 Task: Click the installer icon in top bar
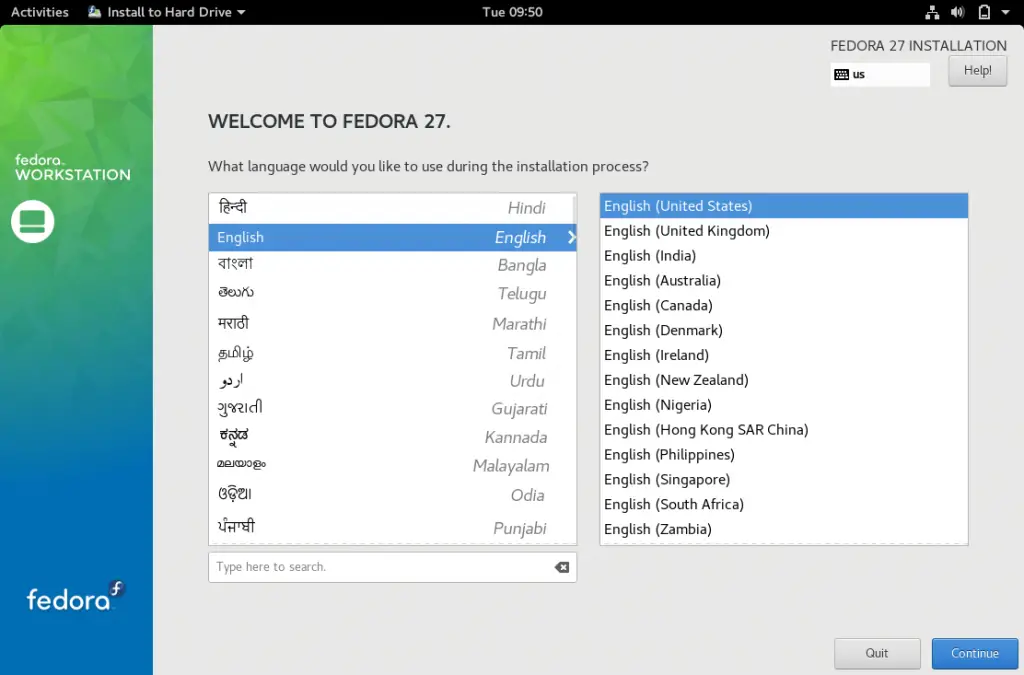tap(95, 12)
